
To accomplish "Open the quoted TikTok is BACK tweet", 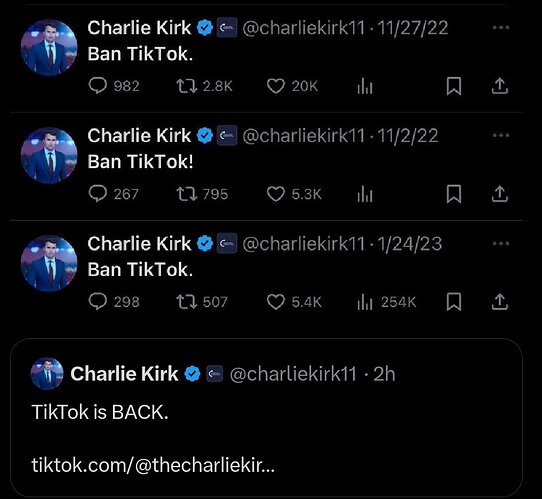I will point(266,418).
